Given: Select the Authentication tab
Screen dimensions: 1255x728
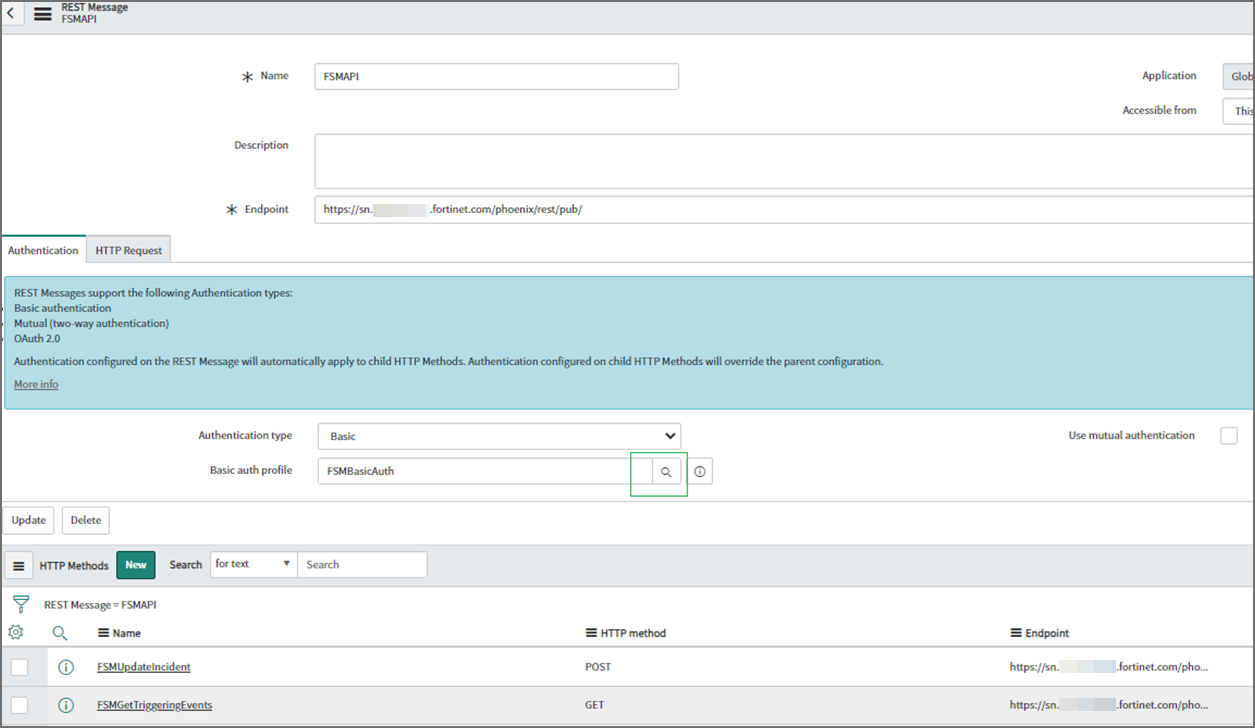Looking at the screenshot, I should point(43,250).
